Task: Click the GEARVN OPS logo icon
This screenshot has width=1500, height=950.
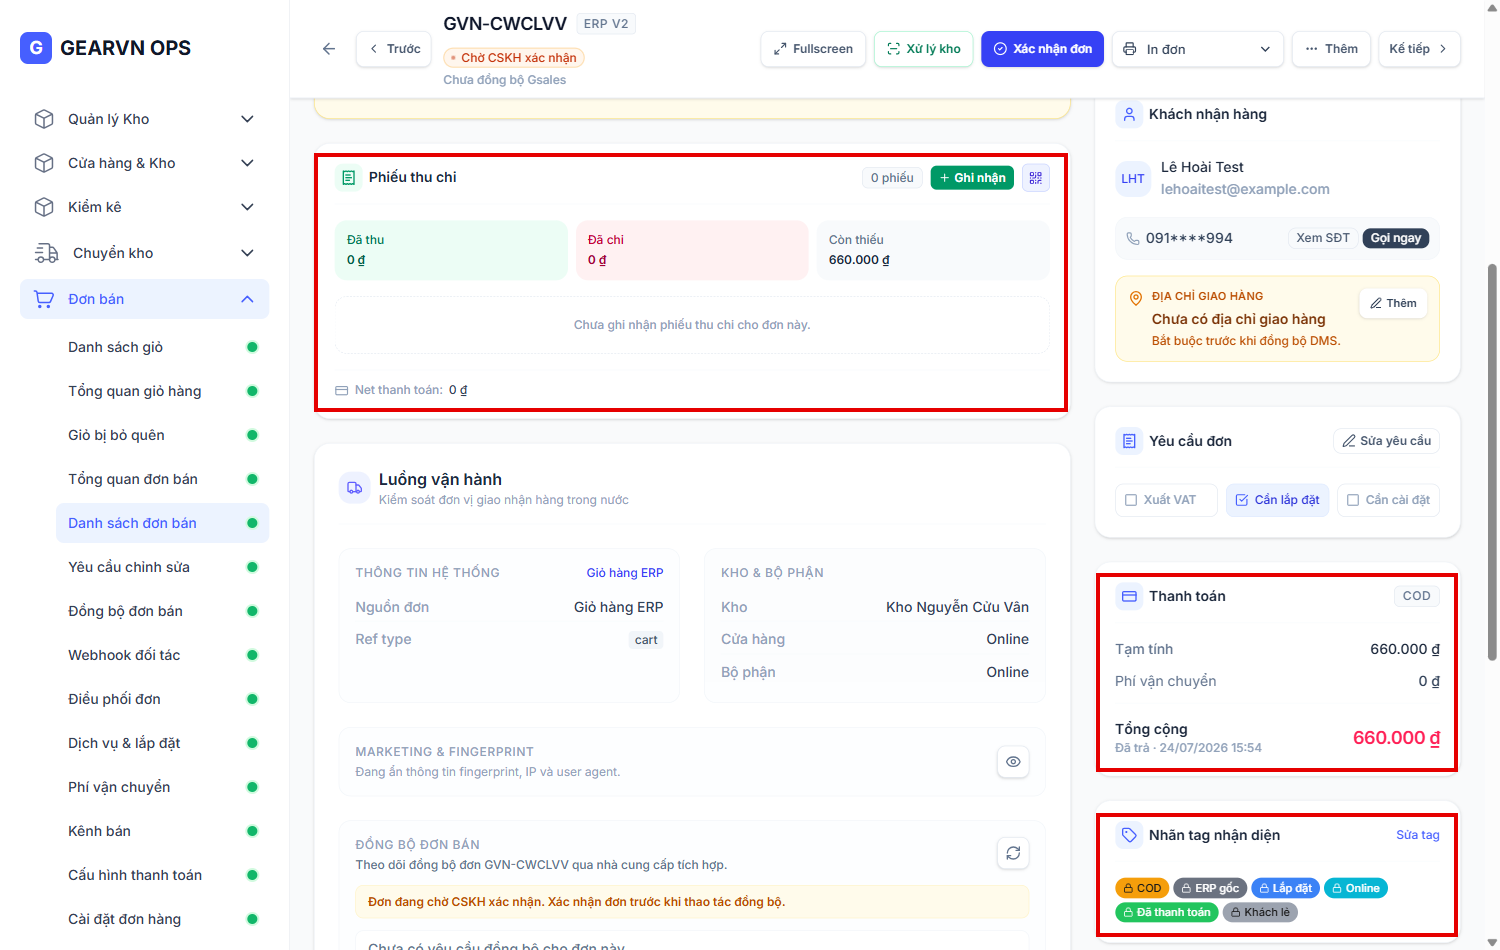Action: pyautogui.click(x=36, y=48)
